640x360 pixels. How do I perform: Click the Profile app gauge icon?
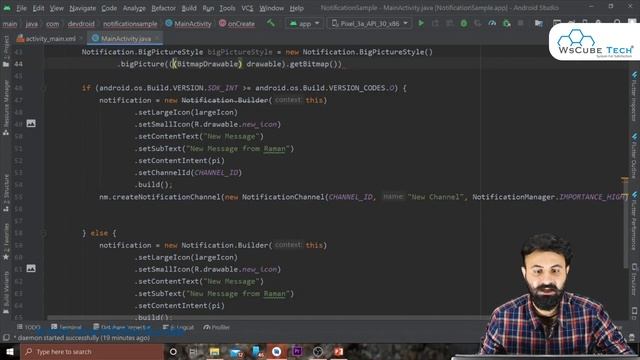click(492, 24)
